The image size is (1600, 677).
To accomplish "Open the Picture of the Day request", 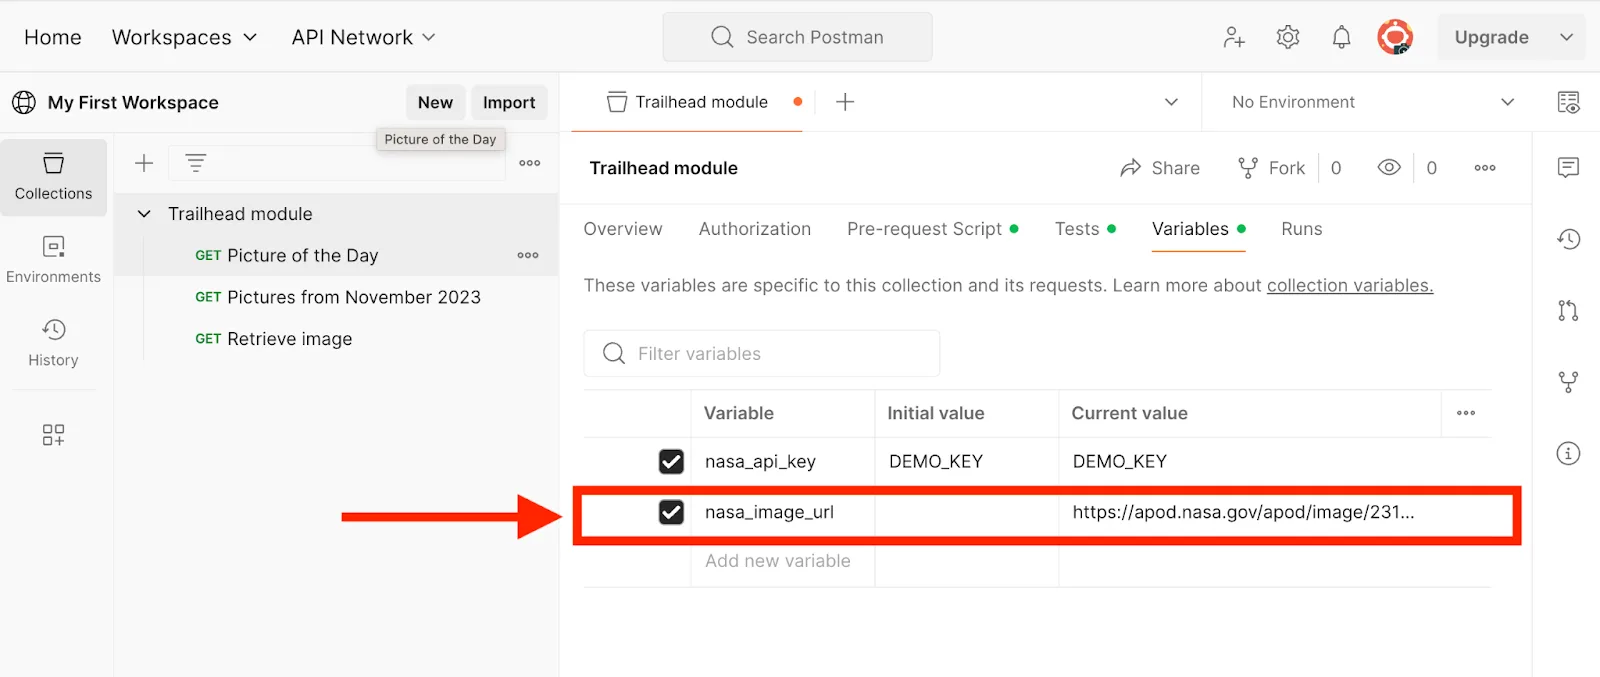I will pos(302,255).
